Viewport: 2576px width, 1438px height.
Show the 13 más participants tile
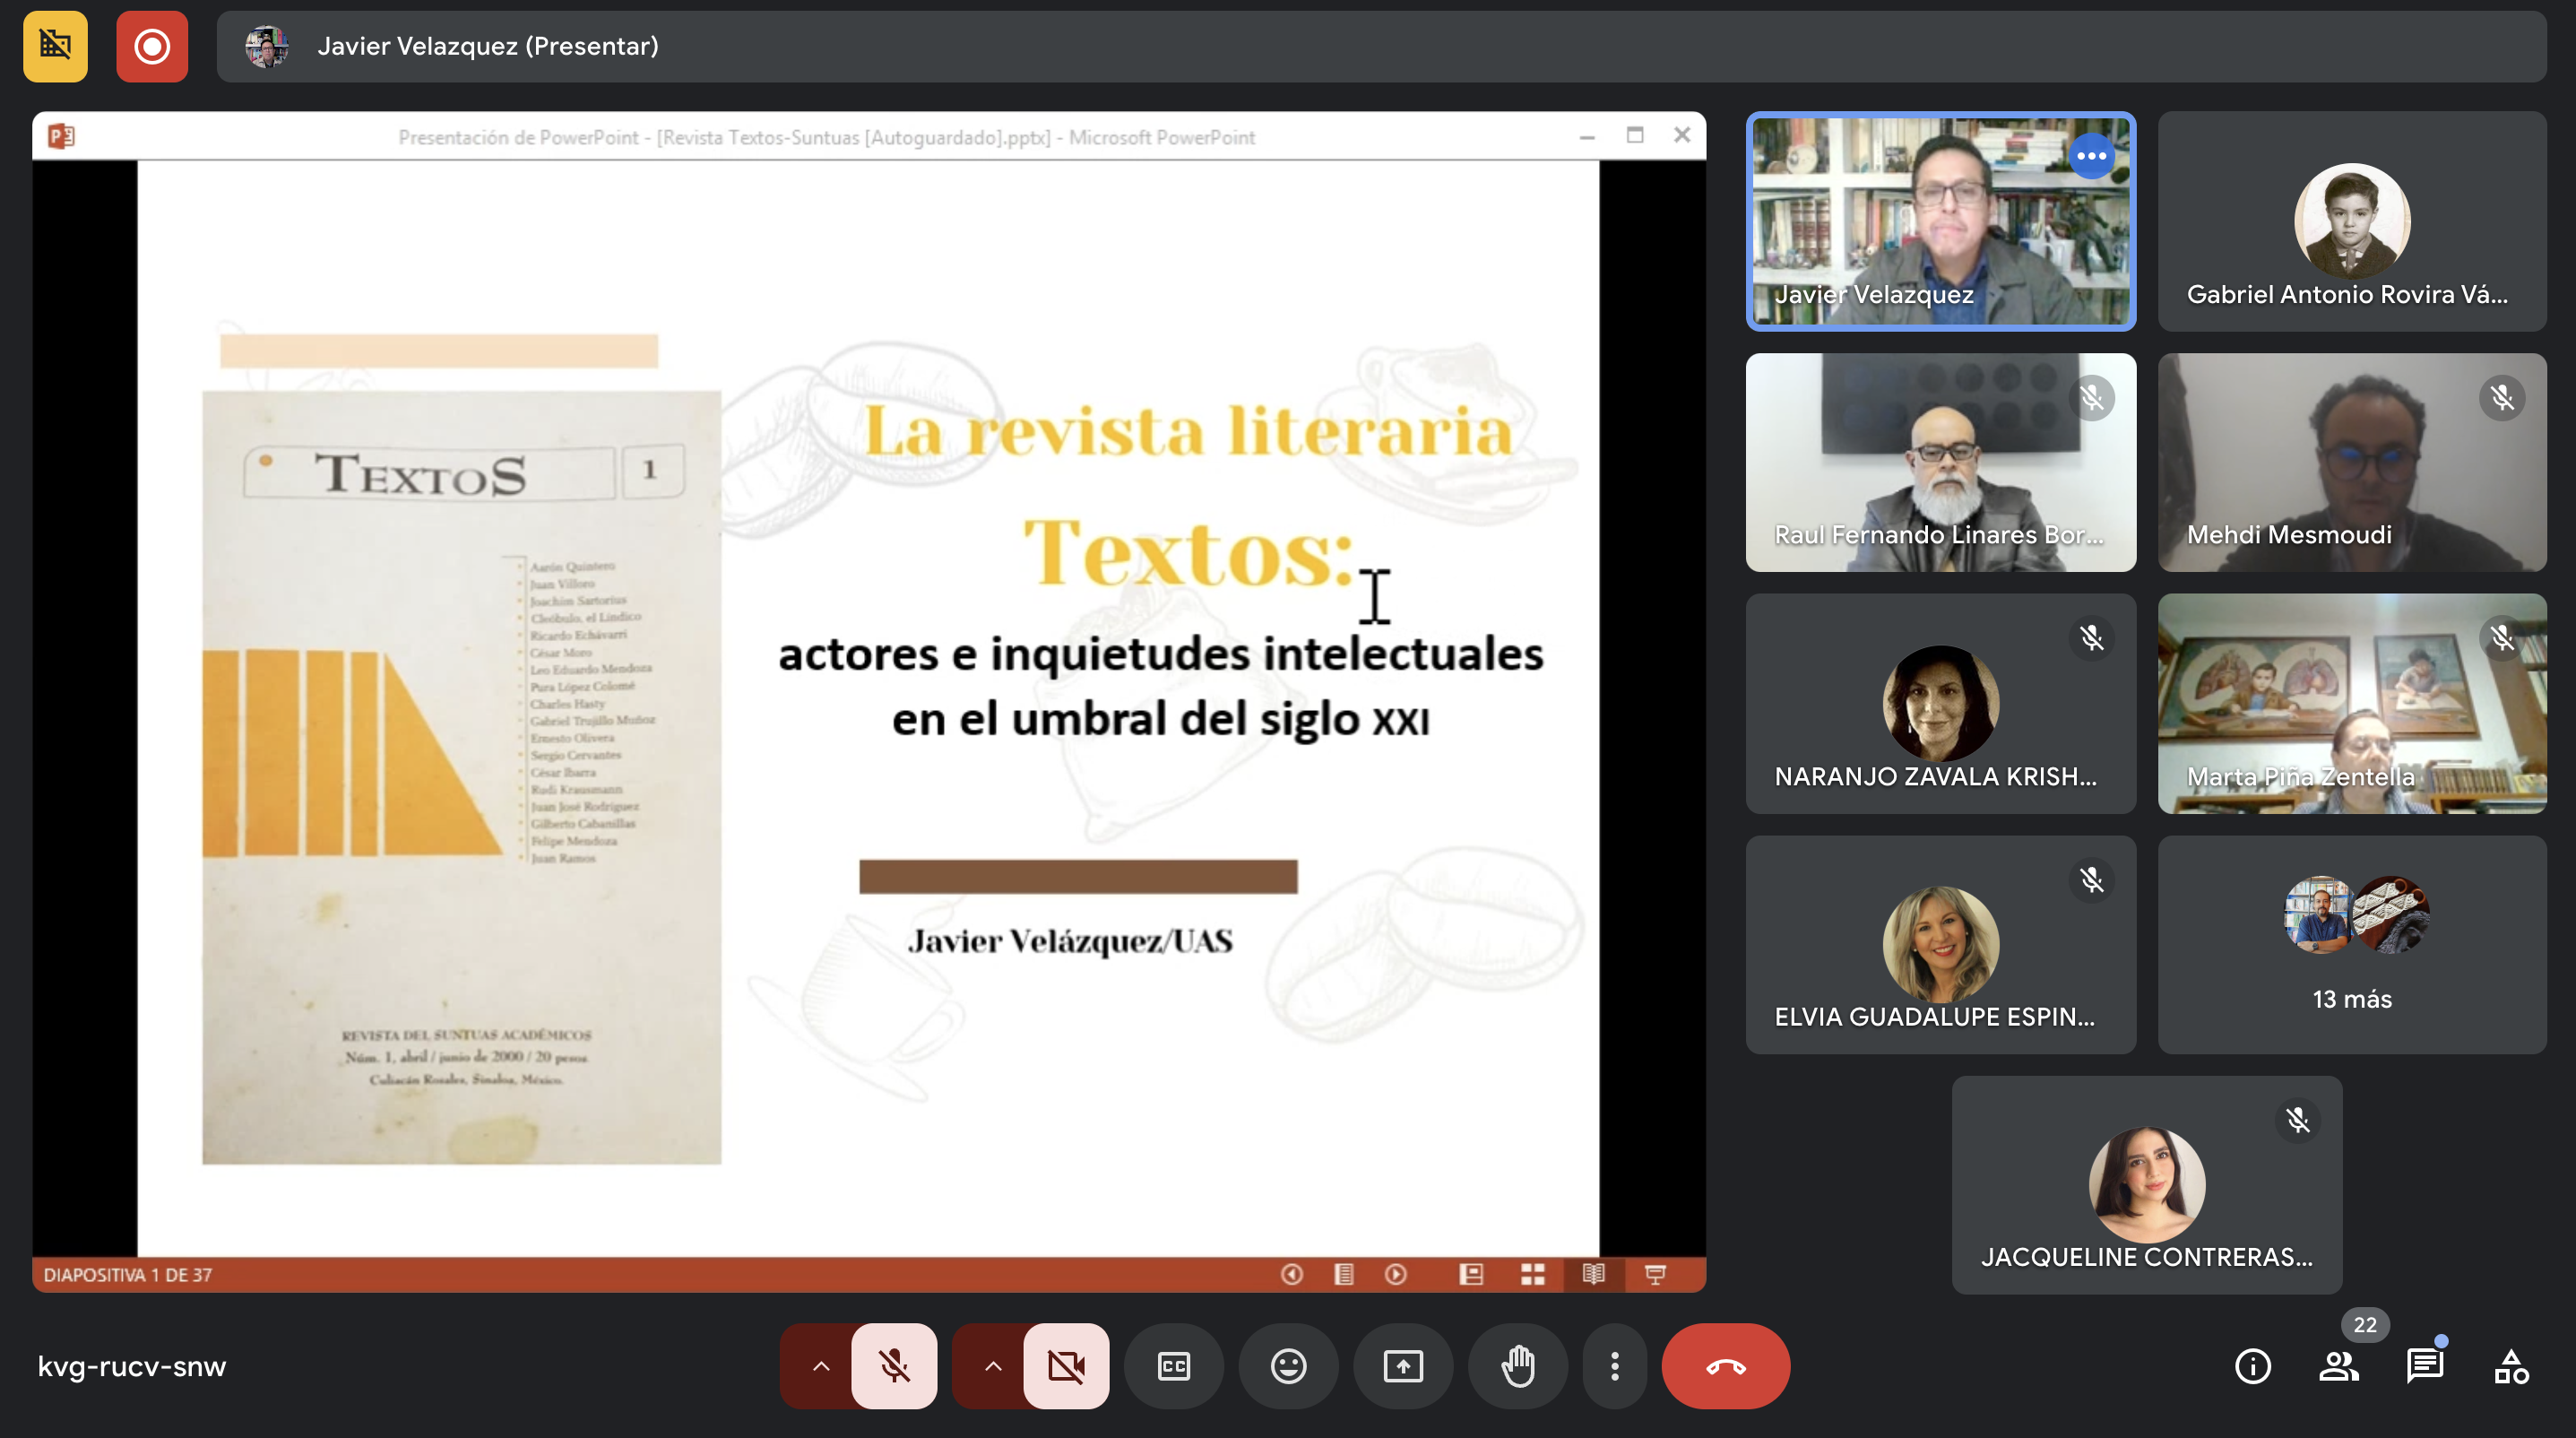coord(2351,944)
